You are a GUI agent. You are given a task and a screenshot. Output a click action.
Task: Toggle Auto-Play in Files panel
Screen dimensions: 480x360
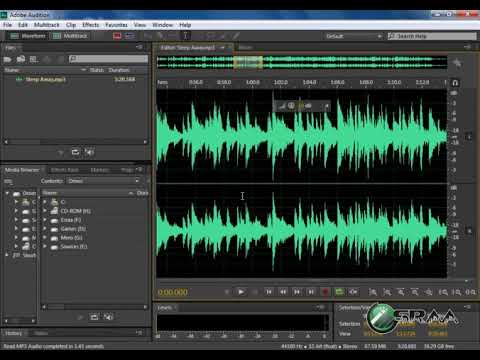(89, 152)
